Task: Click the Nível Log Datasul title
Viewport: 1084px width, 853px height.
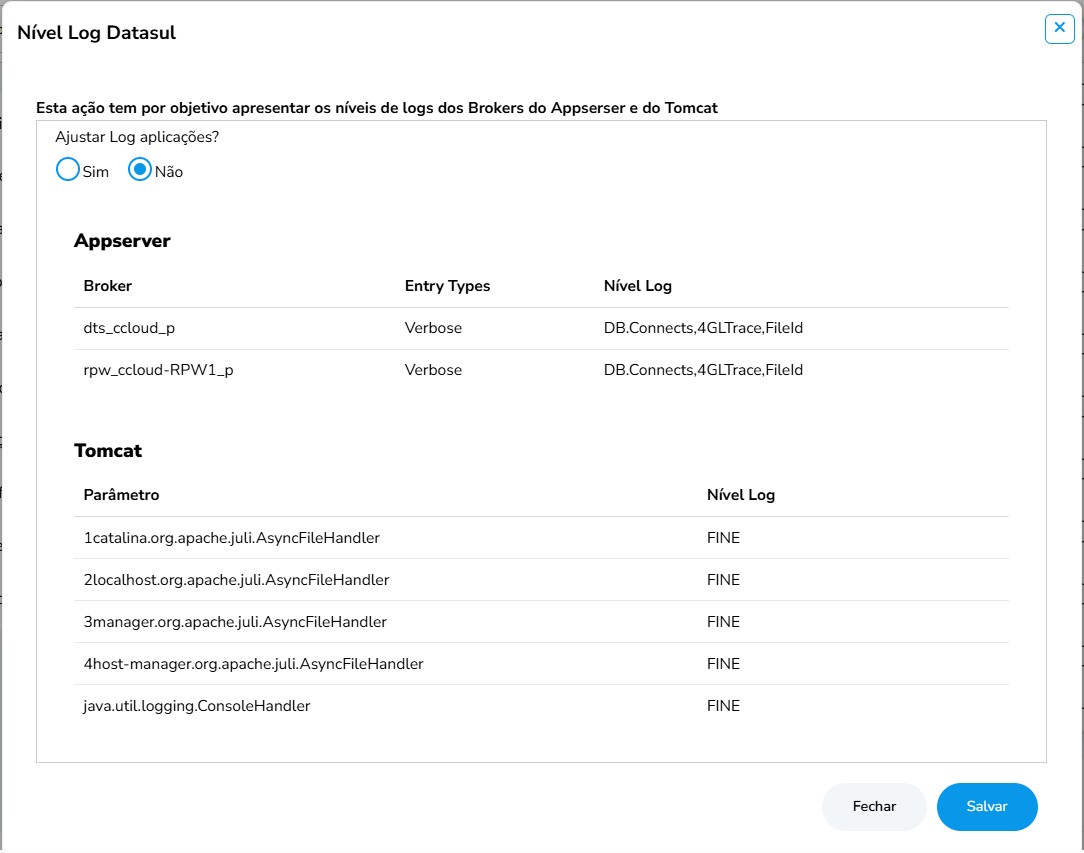Action: 97,33
